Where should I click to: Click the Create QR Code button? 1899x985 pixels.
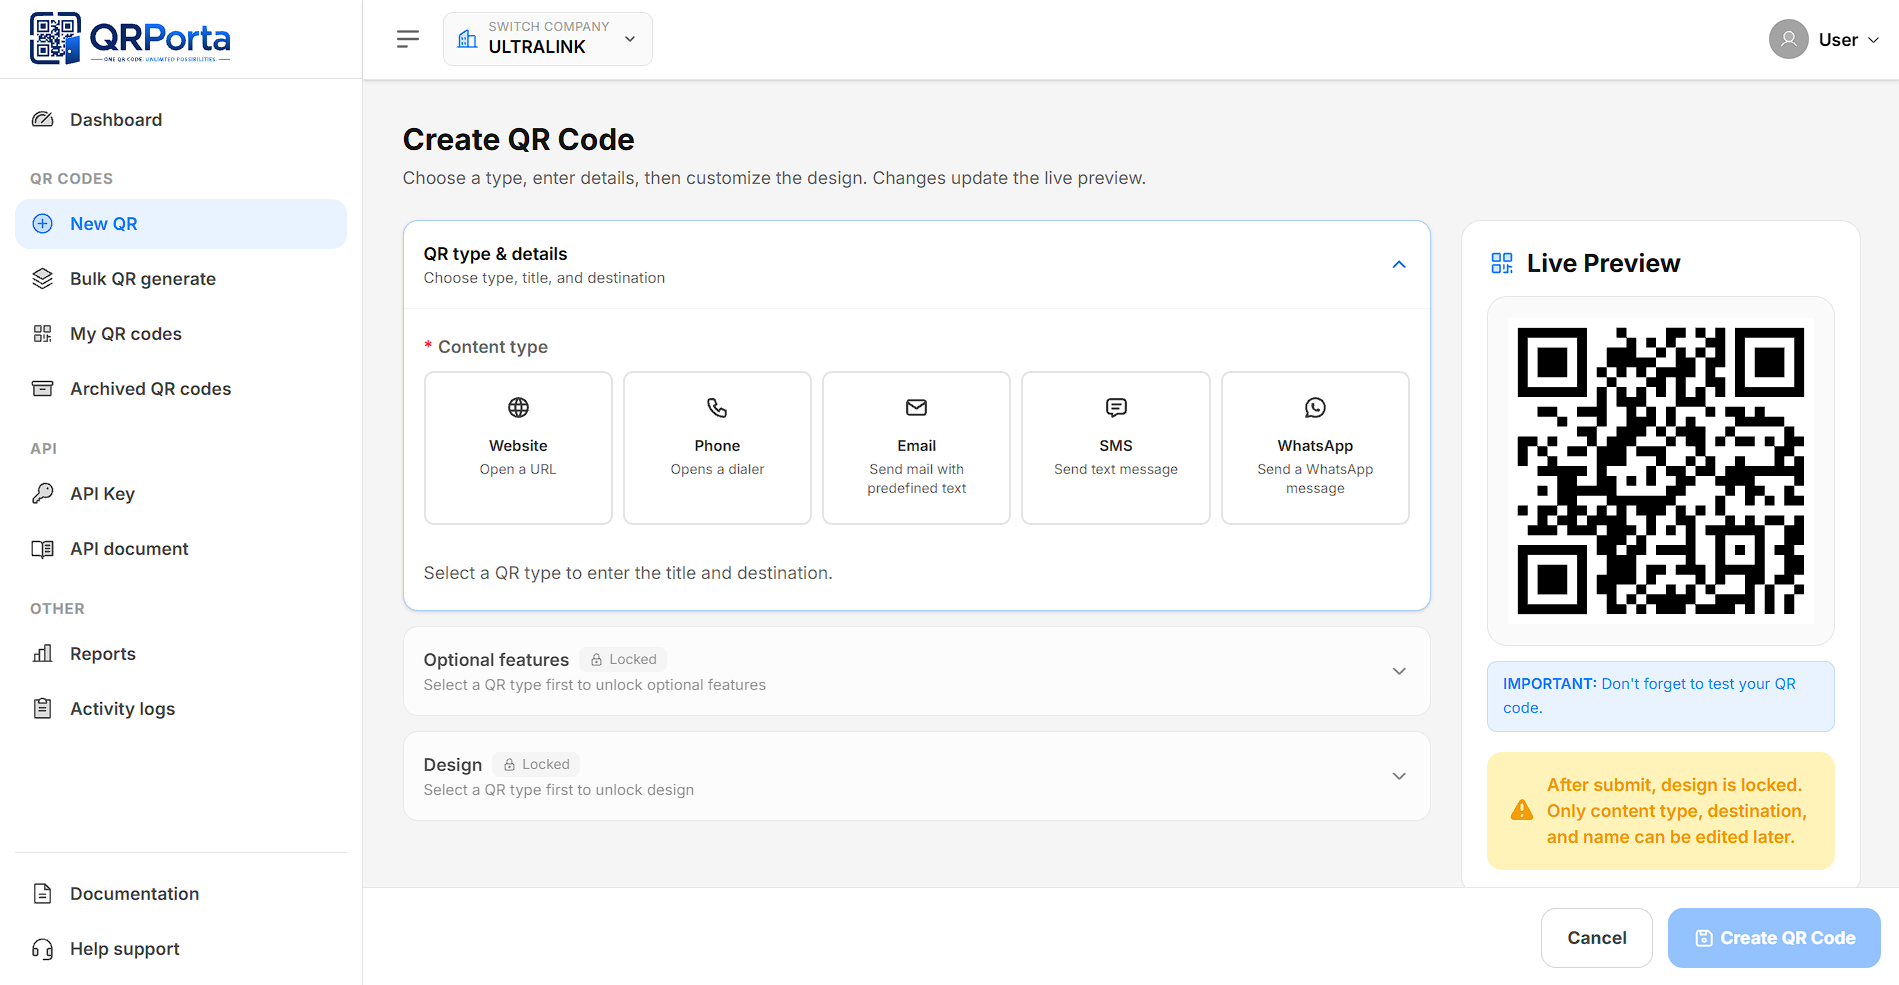(x=1774, y=938)
